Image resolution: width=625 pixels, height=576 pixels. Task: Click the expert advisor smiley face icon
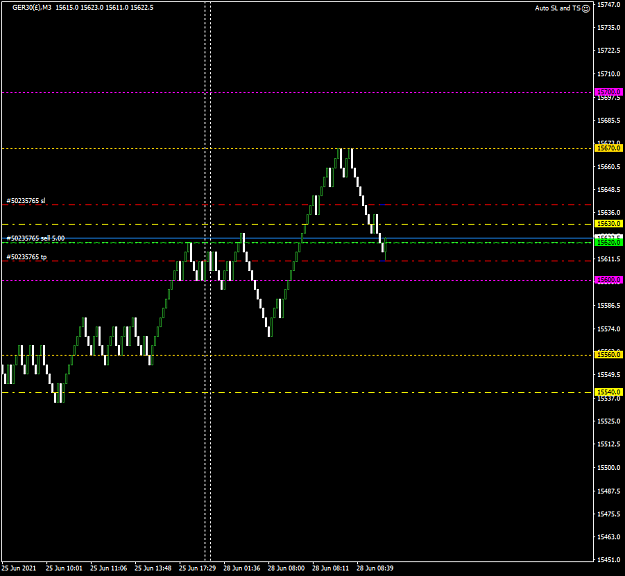(x=586, y=8)
